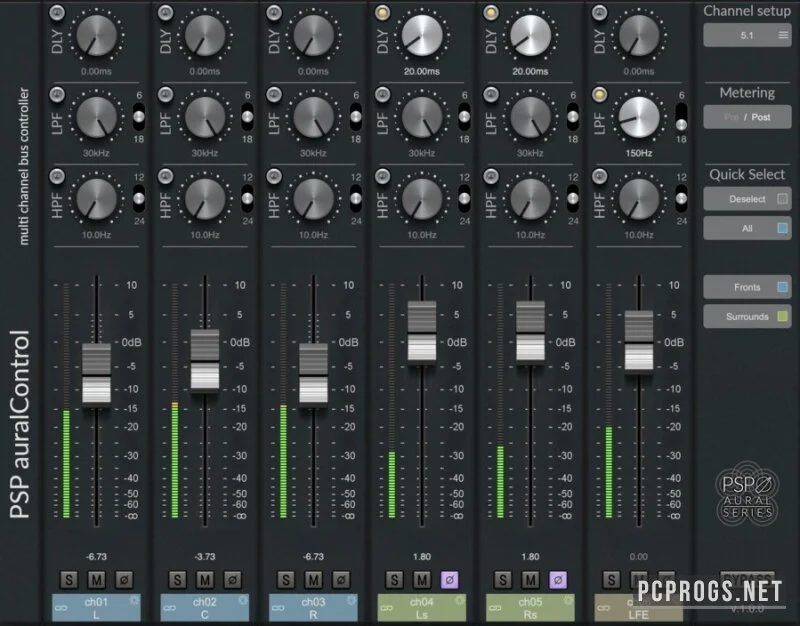Open settings gear on ch05 label

pos(568,600)
